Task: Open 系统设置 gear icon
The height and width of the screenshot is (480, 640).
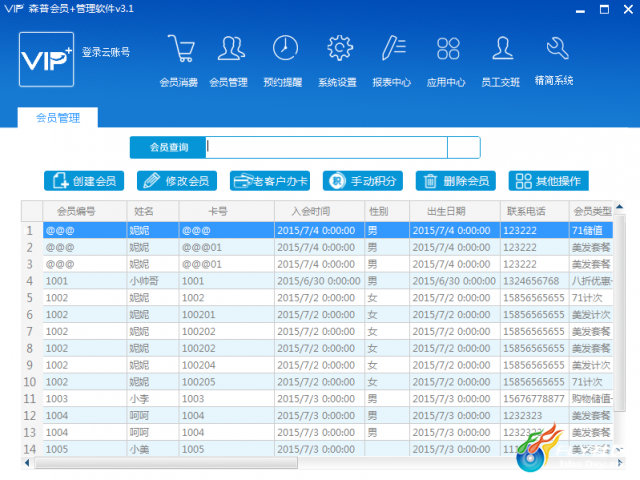Action: (x=340, y=48)
